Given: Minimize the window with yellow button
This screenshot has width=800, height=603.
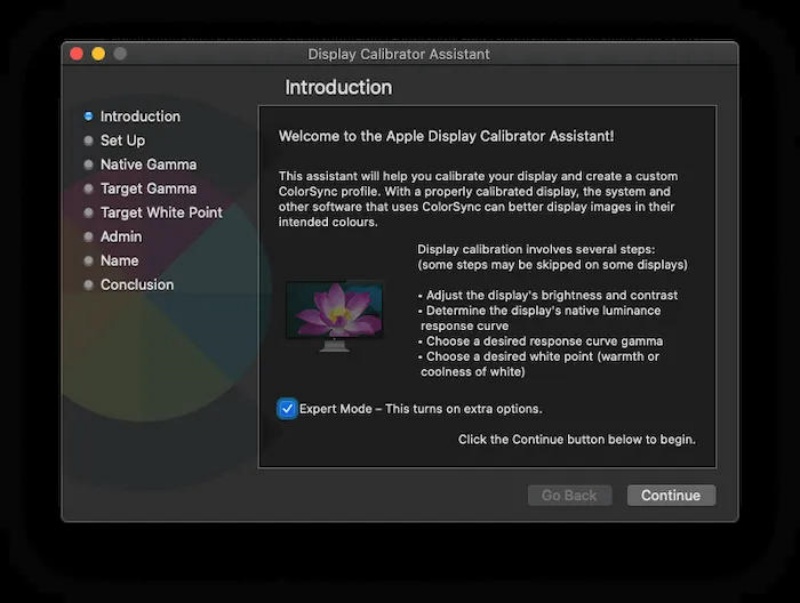Looking at the screenshot, I should [98, 54].
